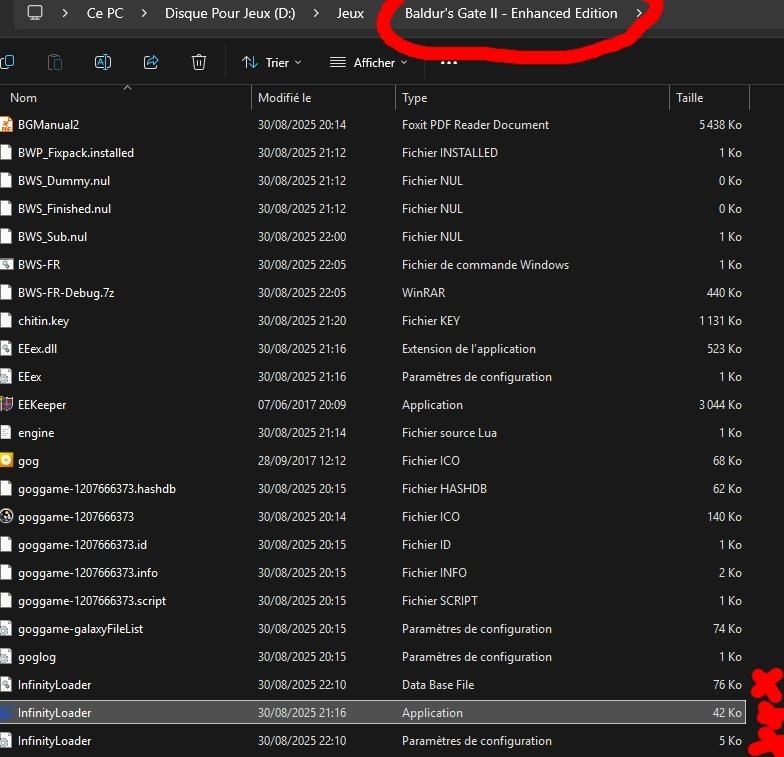
Task: Select the EEex.dll file icon
Action: (6, 348)
